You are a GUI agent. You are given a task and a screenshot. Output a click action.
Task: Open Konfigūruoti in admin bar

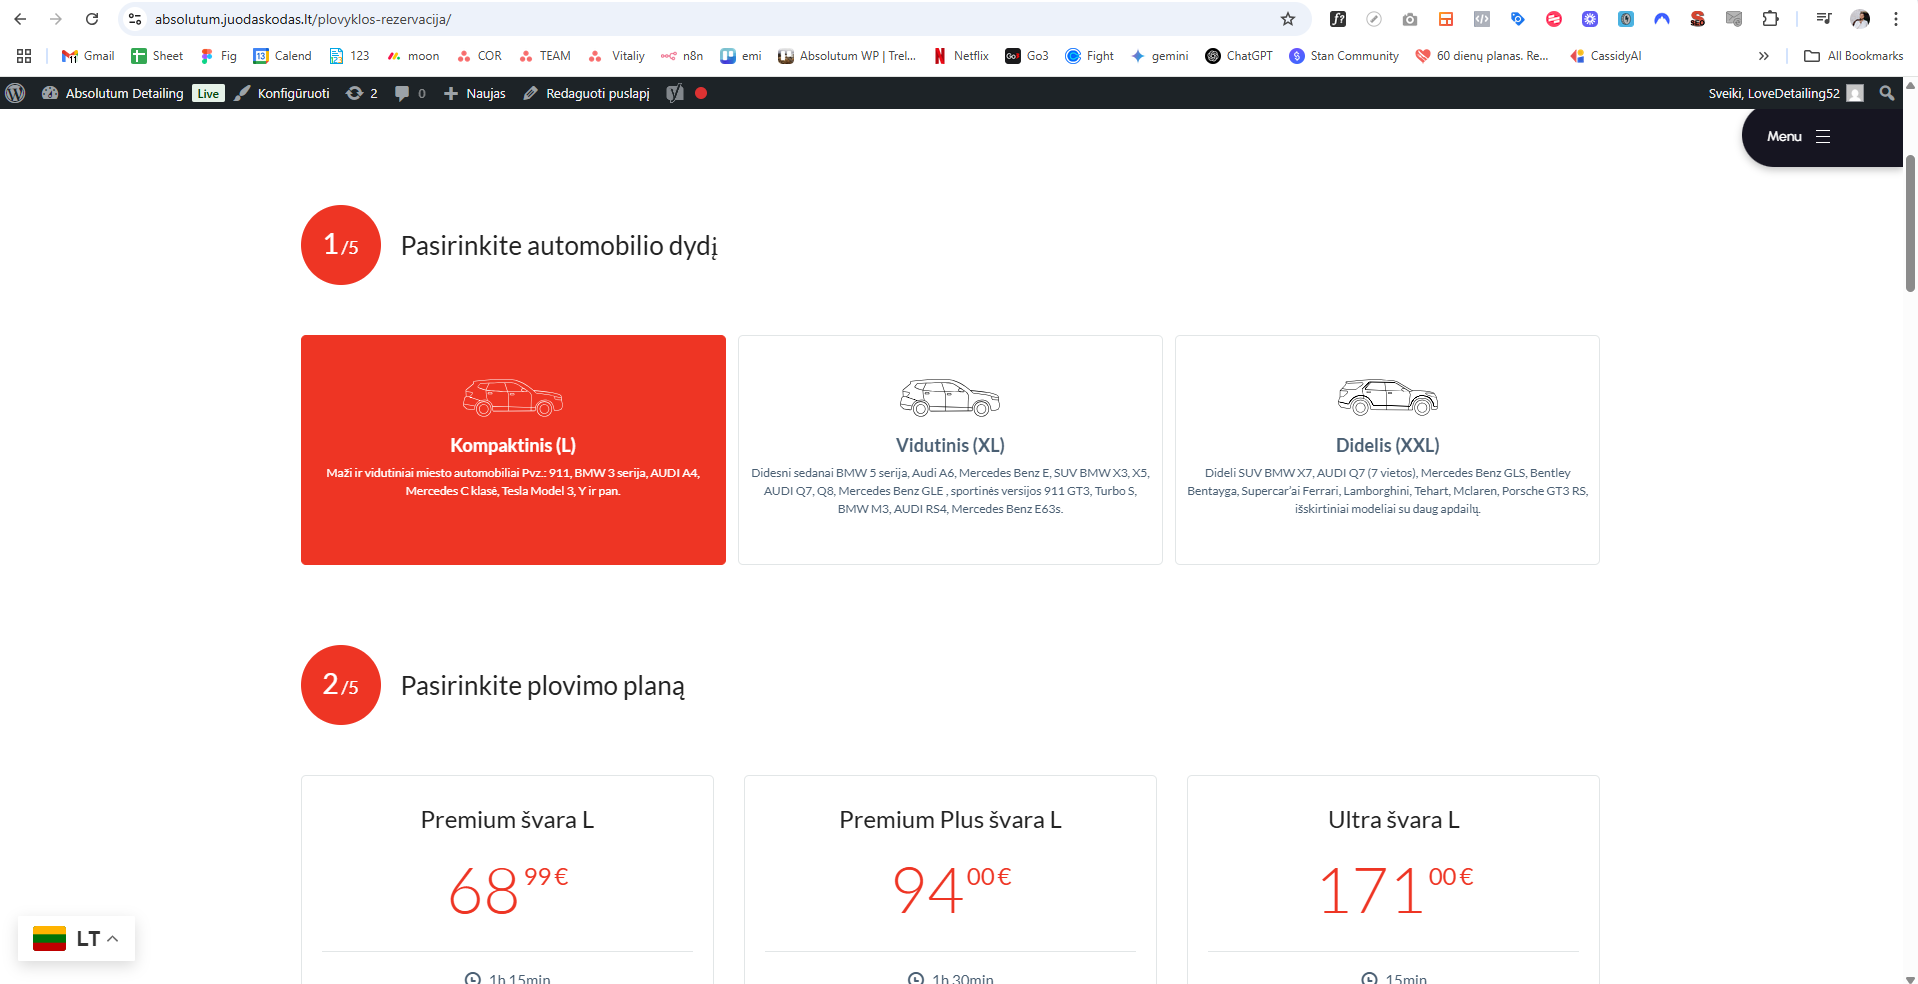click(282, 93)
